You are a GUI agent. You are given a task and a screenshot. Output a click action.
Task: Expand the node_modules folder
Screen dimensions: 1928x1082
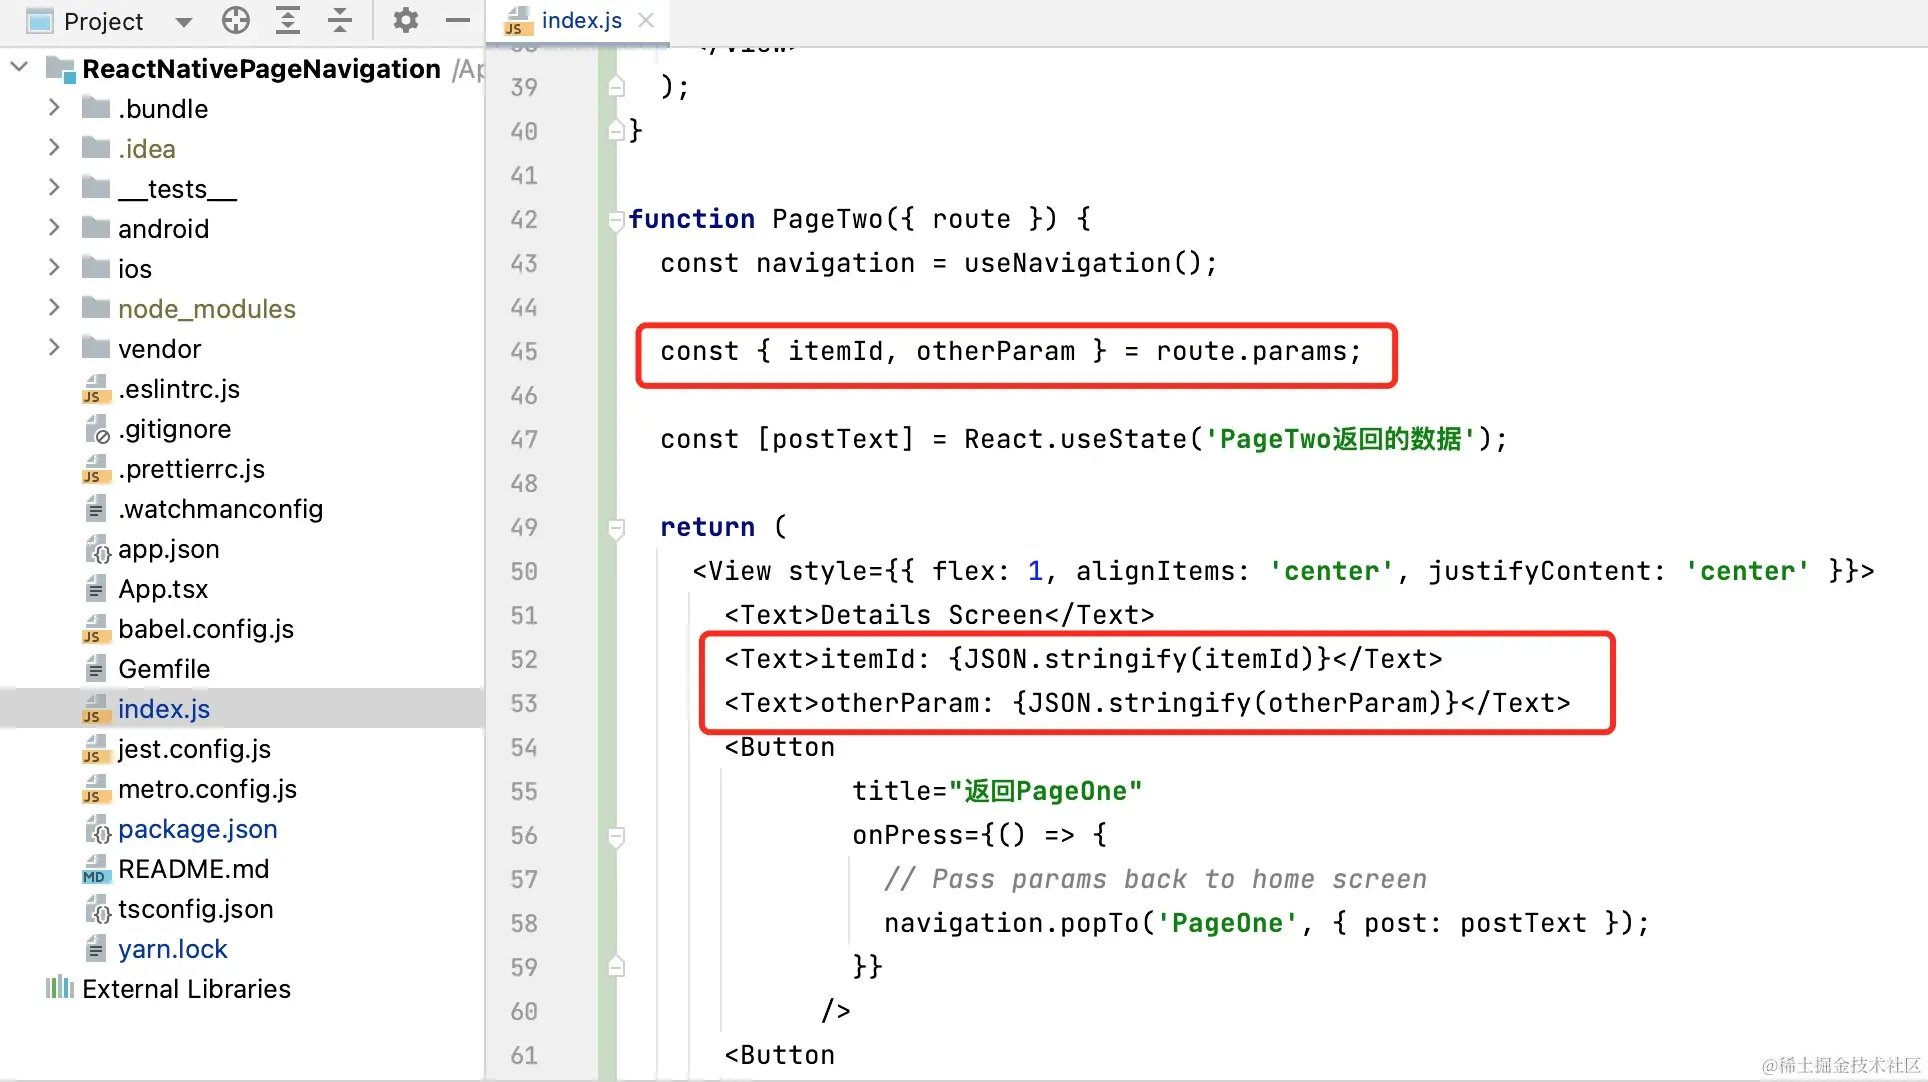click(55, 308)
